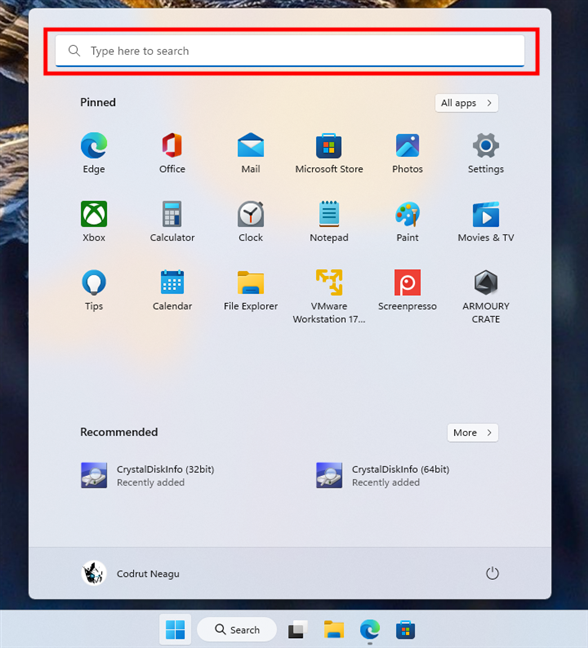The width and height of the screenshot is (588, 648).
Task: Open the Calculator app
Action: point(172,221)
